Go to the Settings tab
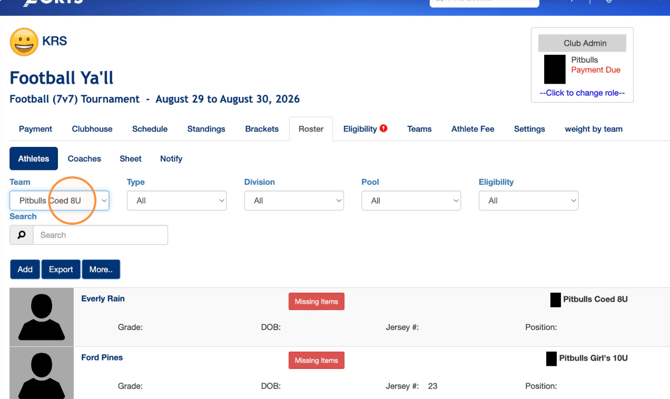This screenshot has width=670, height=399. [529, 129]
